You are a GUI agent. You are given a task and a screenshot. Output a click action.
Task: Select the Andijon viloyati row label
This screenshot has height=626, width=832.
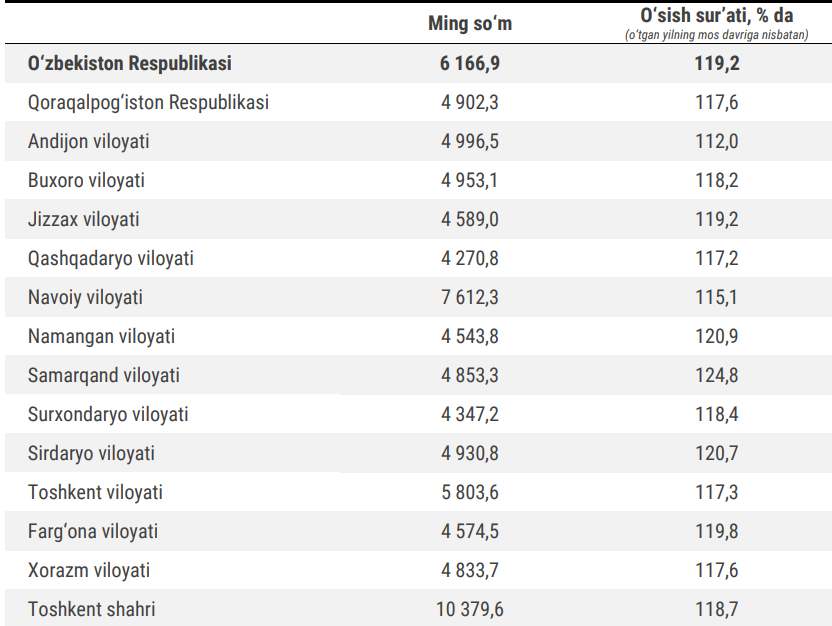[89, 141]
